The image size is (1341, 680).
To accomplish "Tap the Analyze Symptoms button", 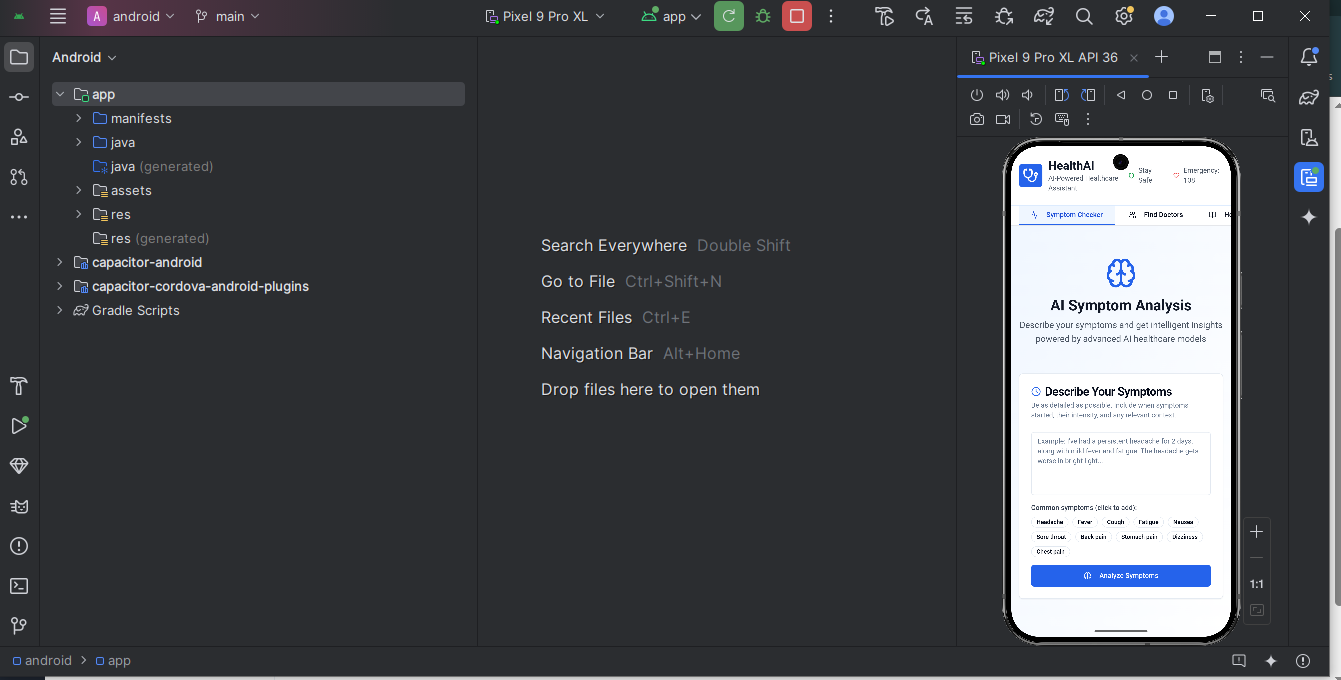I will tap(1121, 576).
